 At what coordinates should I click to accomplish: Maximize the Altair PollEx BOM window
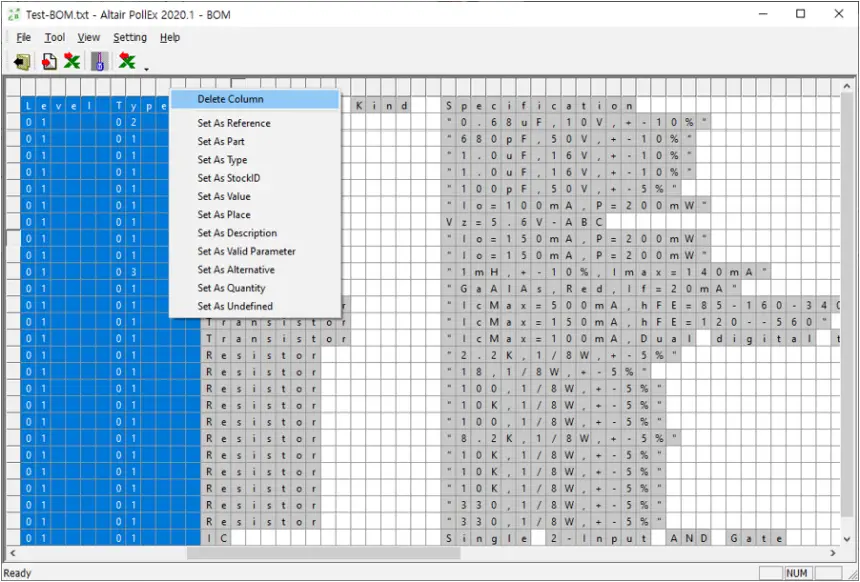click(x=801, y=14)
